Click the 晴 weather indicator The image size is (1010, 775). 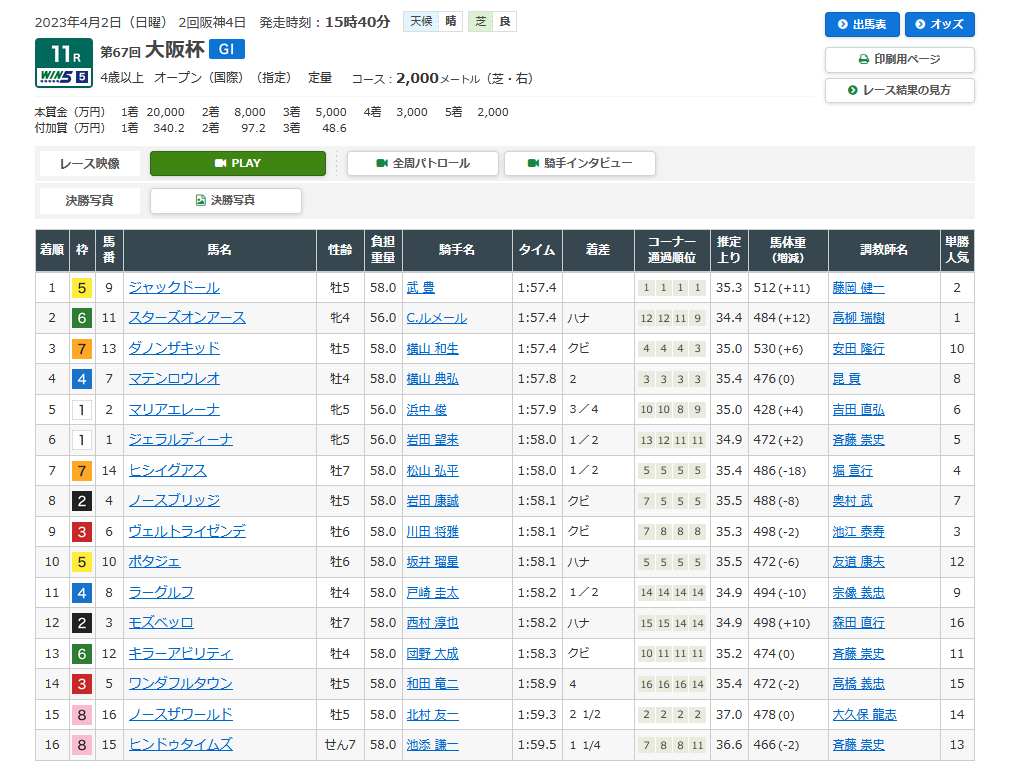[451, 21]
